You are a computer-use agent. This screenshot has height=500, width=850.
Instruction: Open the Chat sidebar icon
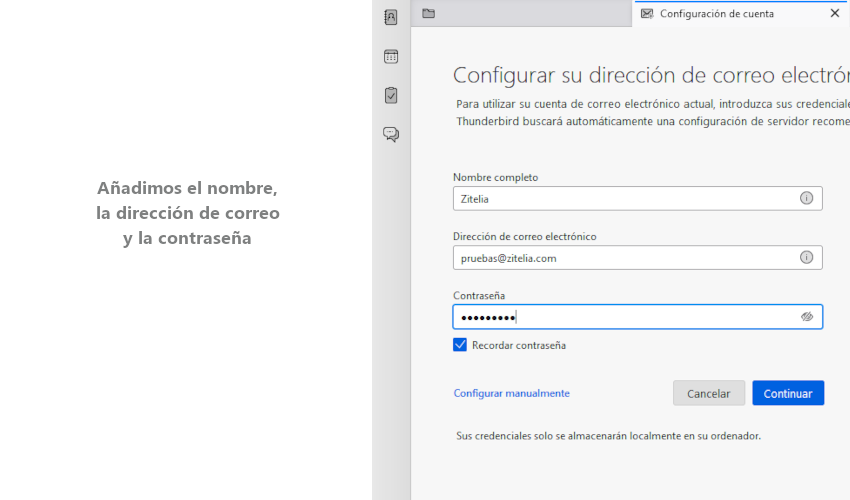(391, 134)
